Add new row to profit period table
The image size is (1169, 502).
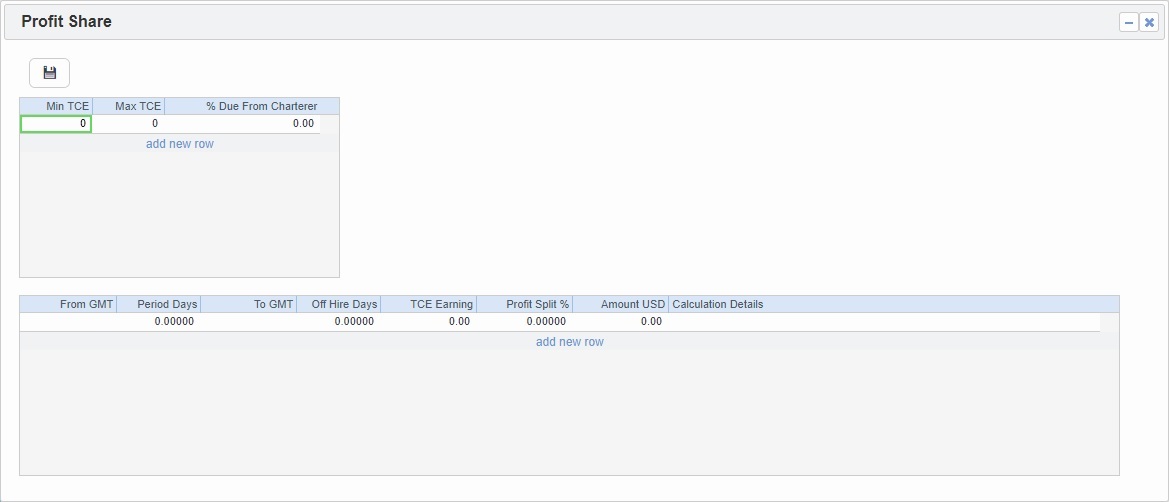click(x=569, y=342)
